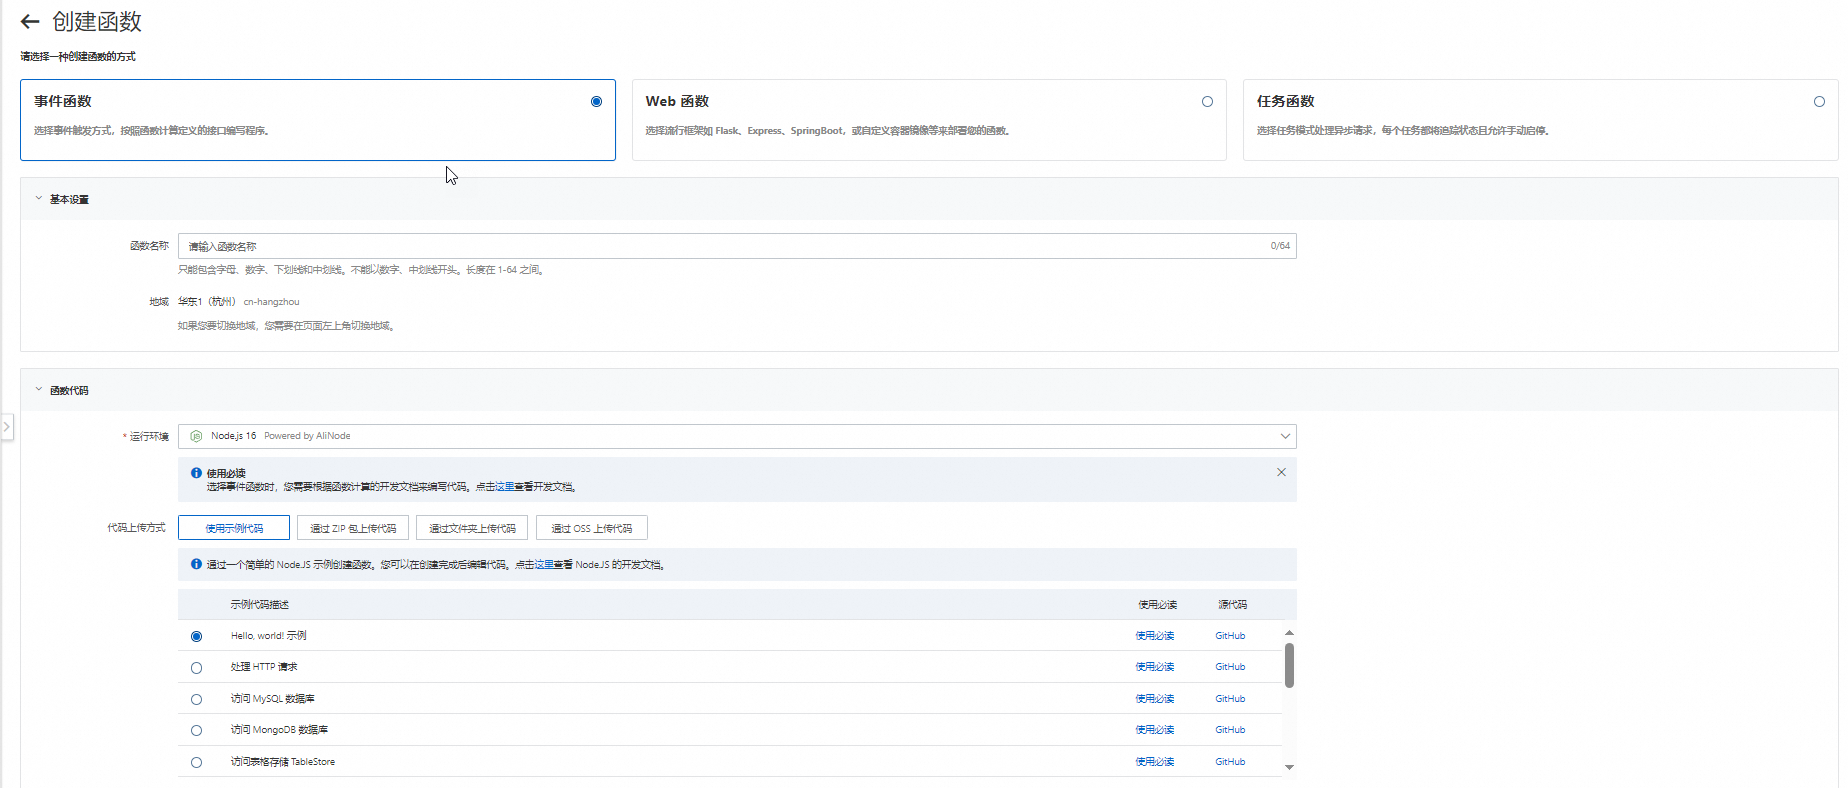Image resolution: width=1848 pixels, height=788 pixels.
Task: Select the 事件函数 radio option
Action: 596,101
